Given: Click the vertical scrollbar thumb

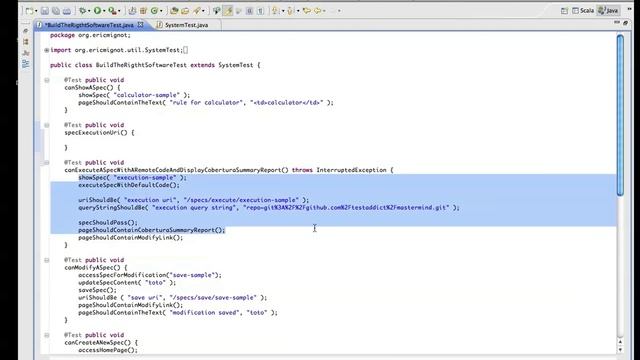Looking at the screenshot, I should pos(620,115).
